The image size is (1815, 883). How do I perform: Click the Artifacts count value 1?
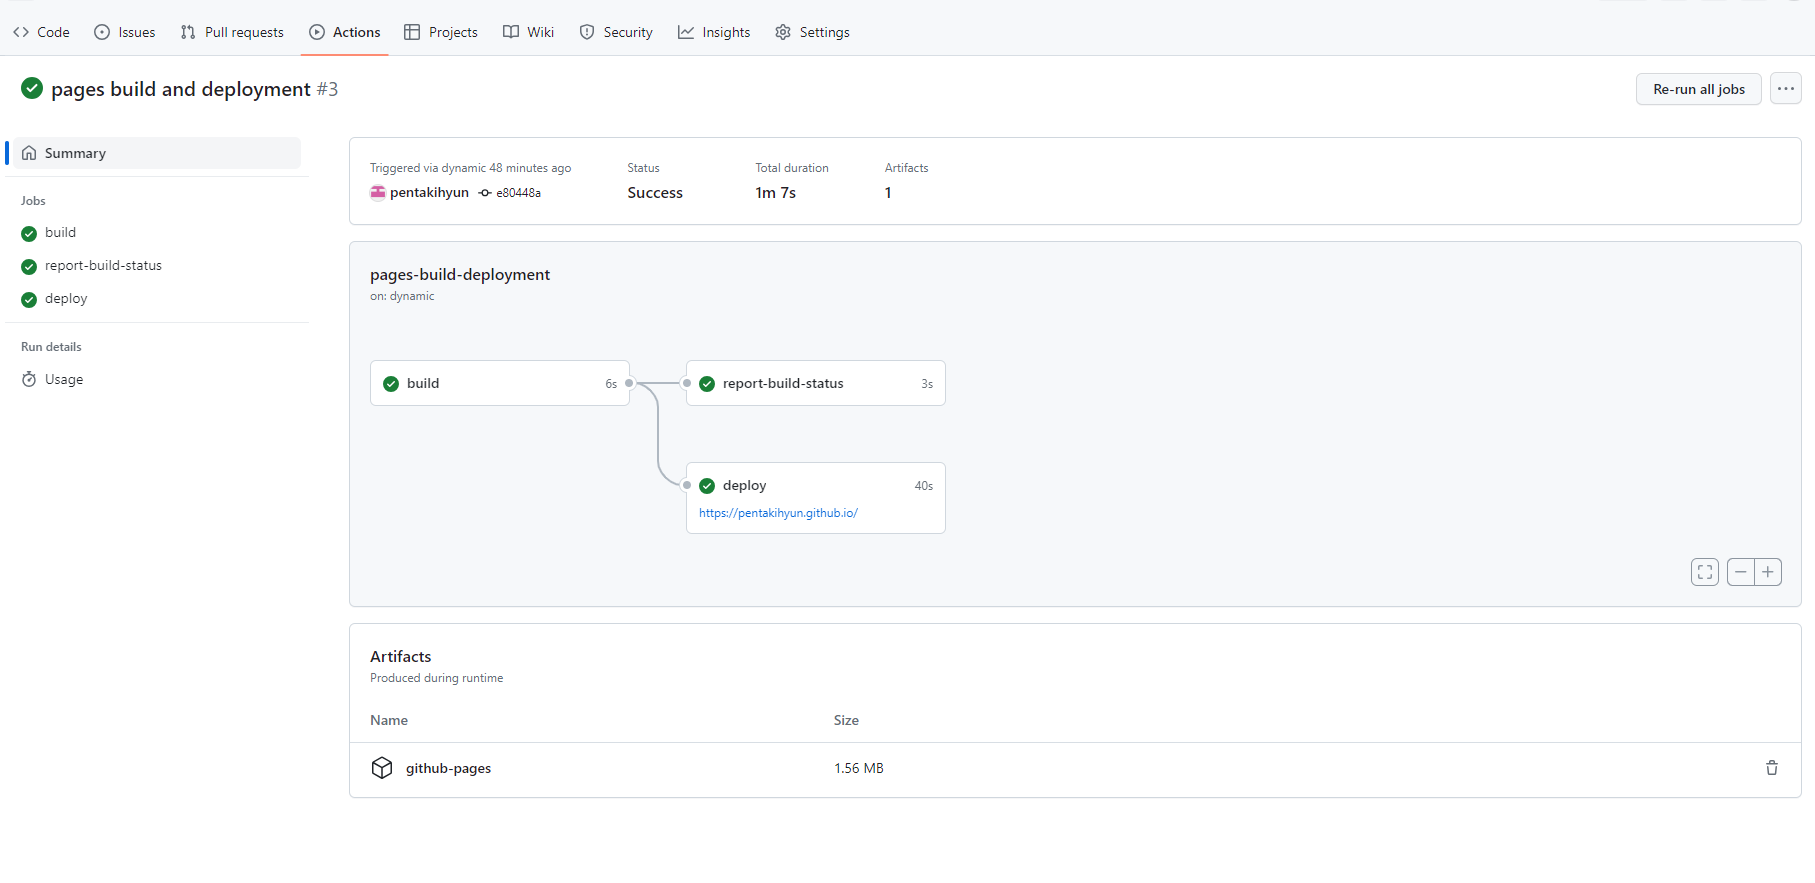pos(888,193)
